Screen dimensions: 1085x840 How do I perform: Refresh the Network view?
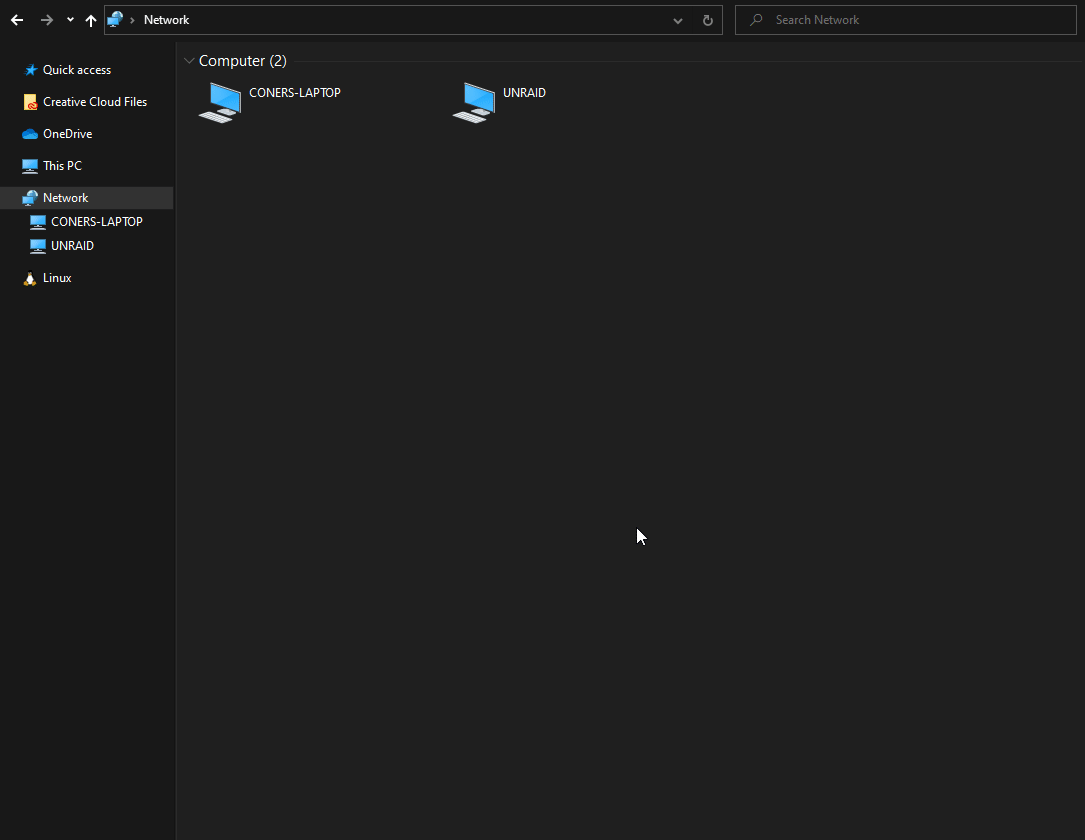click(707, 20)
